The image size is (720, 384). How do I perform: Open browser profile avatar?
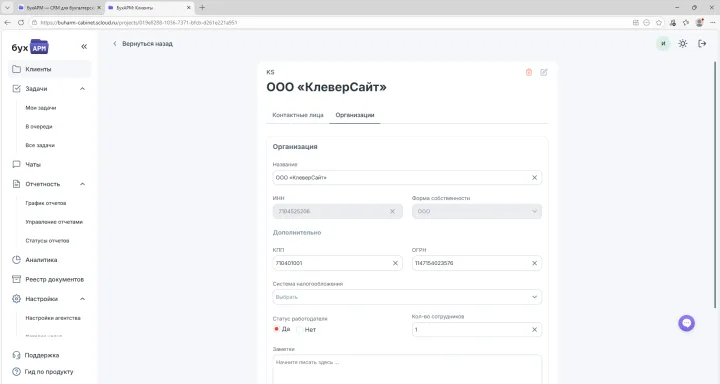pos(699,23)
